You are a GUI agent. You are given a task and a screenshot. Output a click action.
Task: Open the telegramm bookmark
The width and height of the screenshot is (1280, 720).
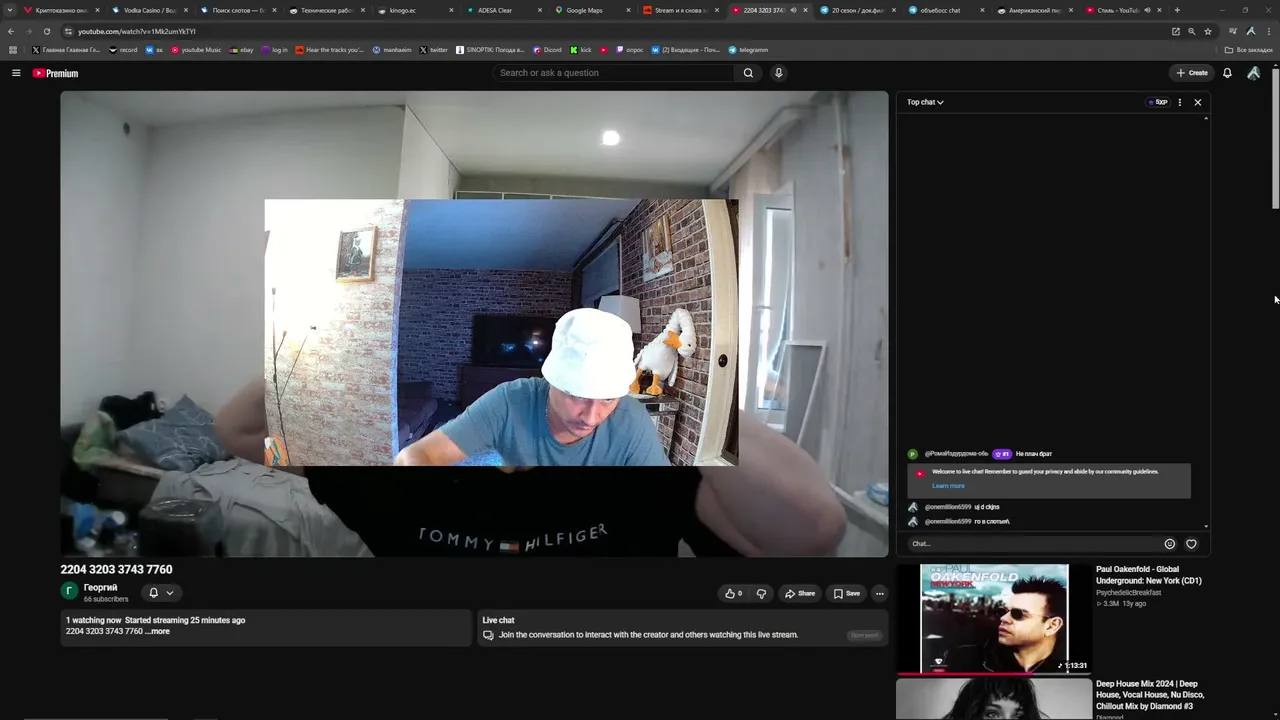click(748, 50)
